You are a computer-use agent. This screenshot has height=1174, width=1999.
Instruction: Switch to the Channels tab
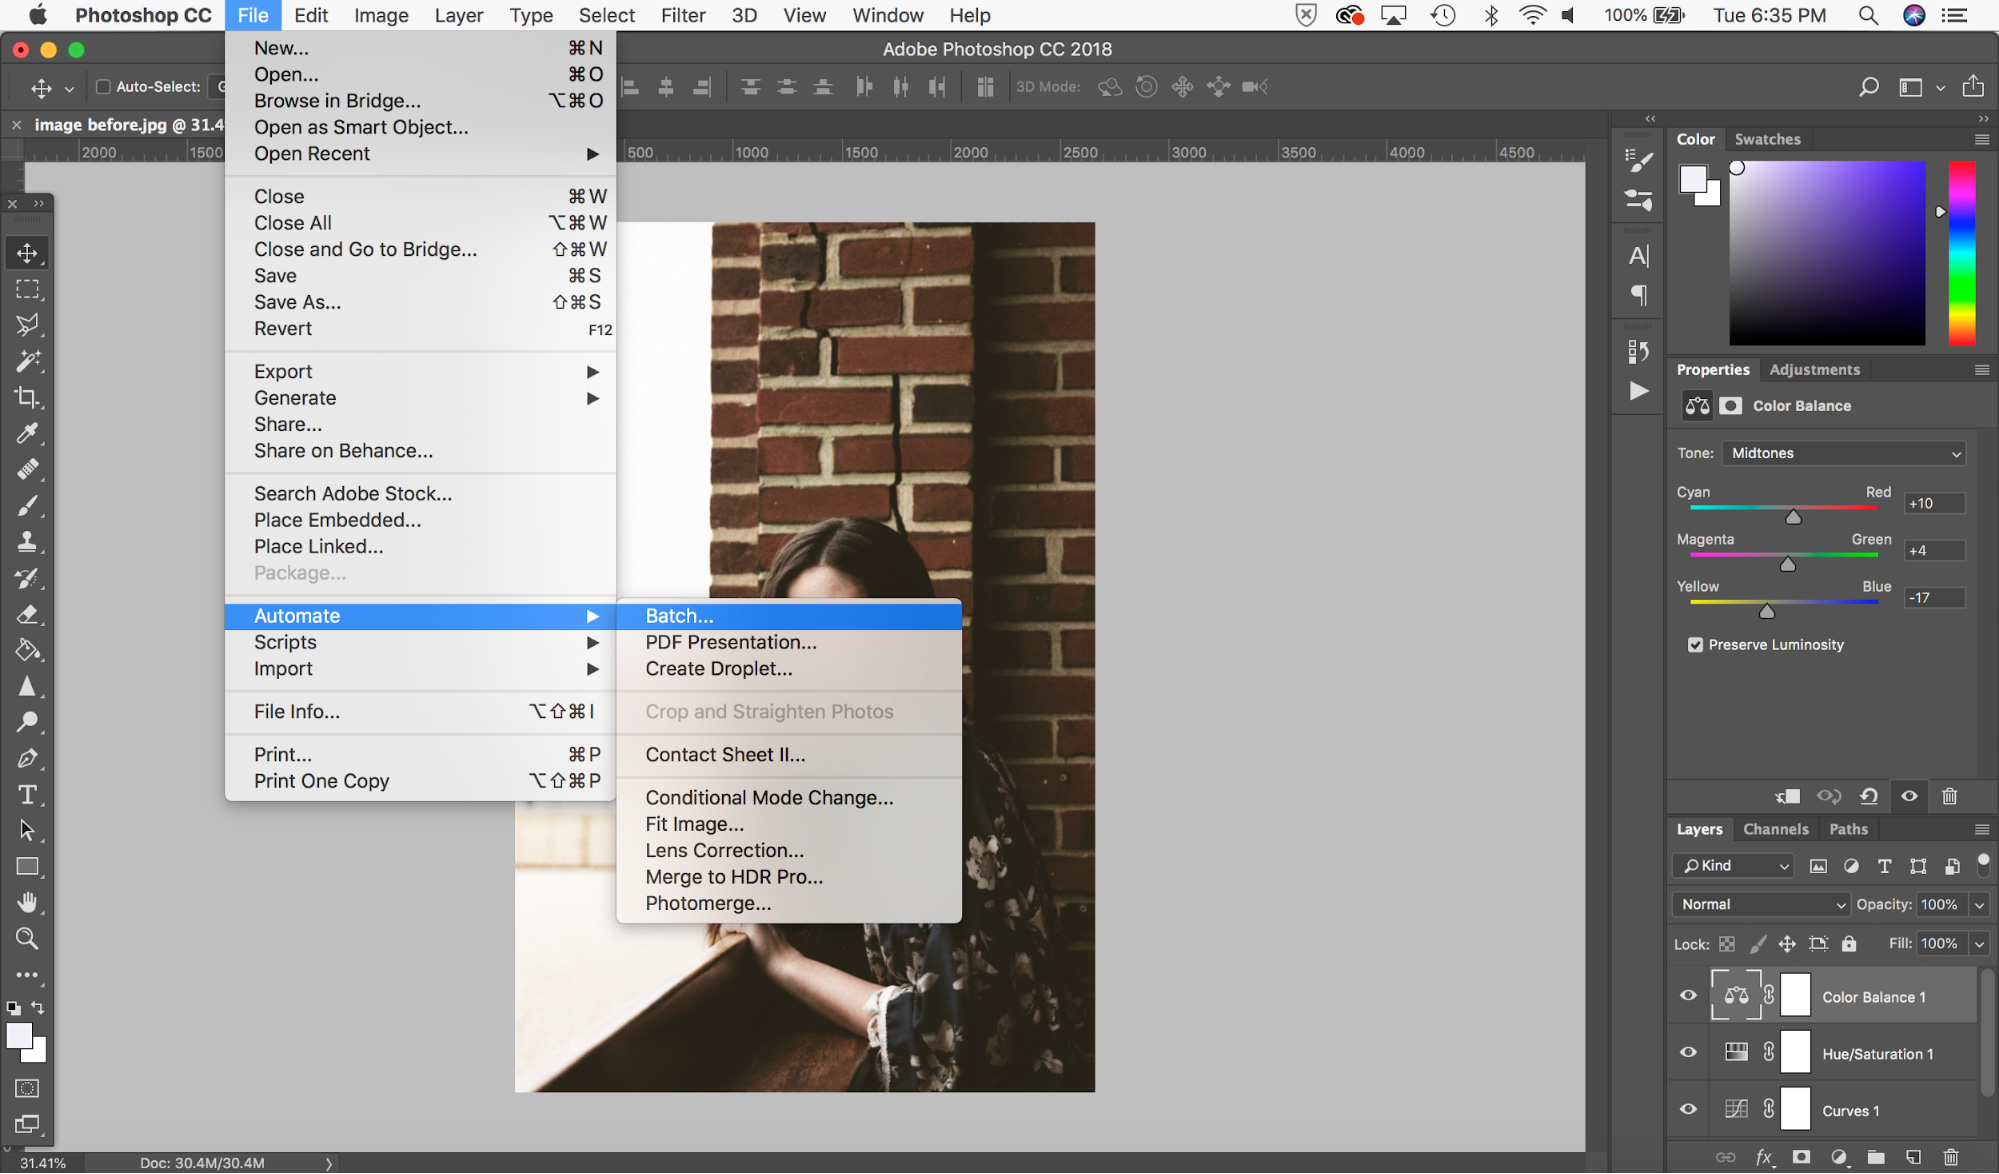(1775, 827)
